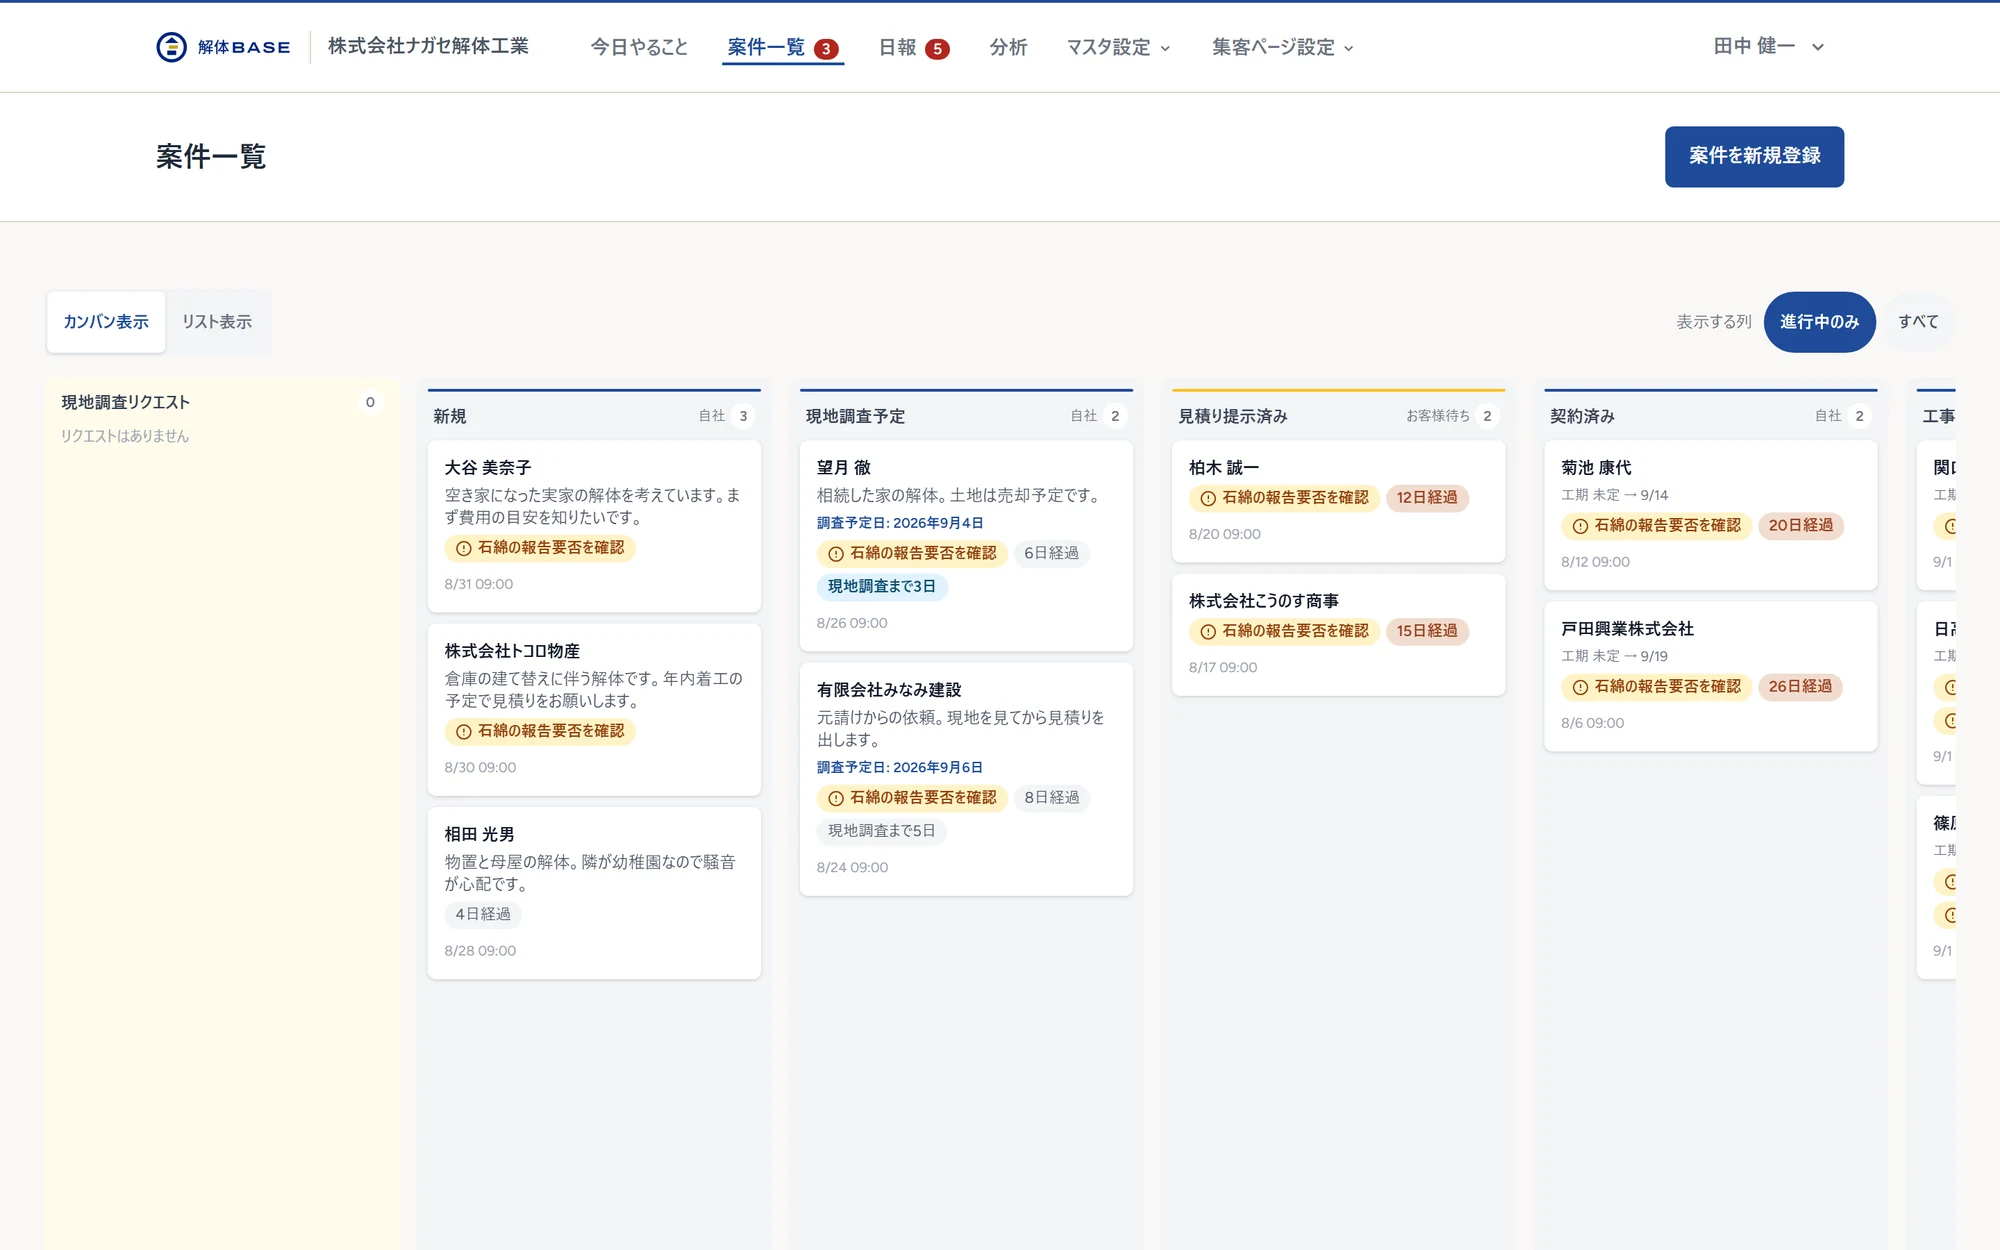The image size is (2000, 1250).
Task: Click the 現地調査まで5日 tag
Action: click(881, 831)
